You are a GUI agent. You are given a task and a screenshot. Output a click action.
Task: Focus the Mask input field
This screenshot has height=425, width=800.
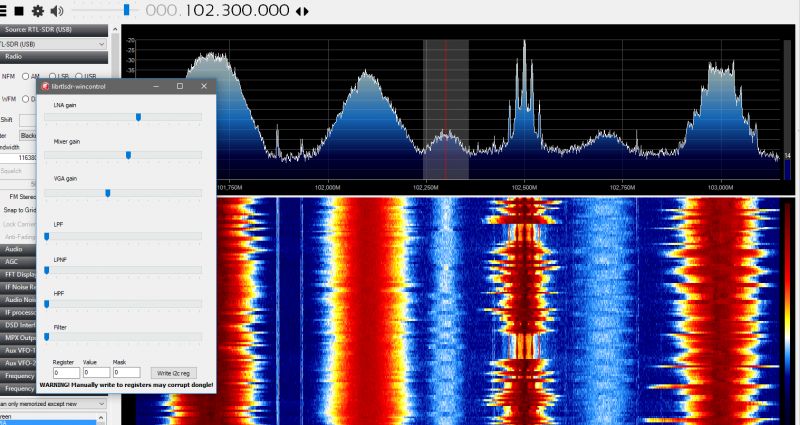(x=127, y=373)
